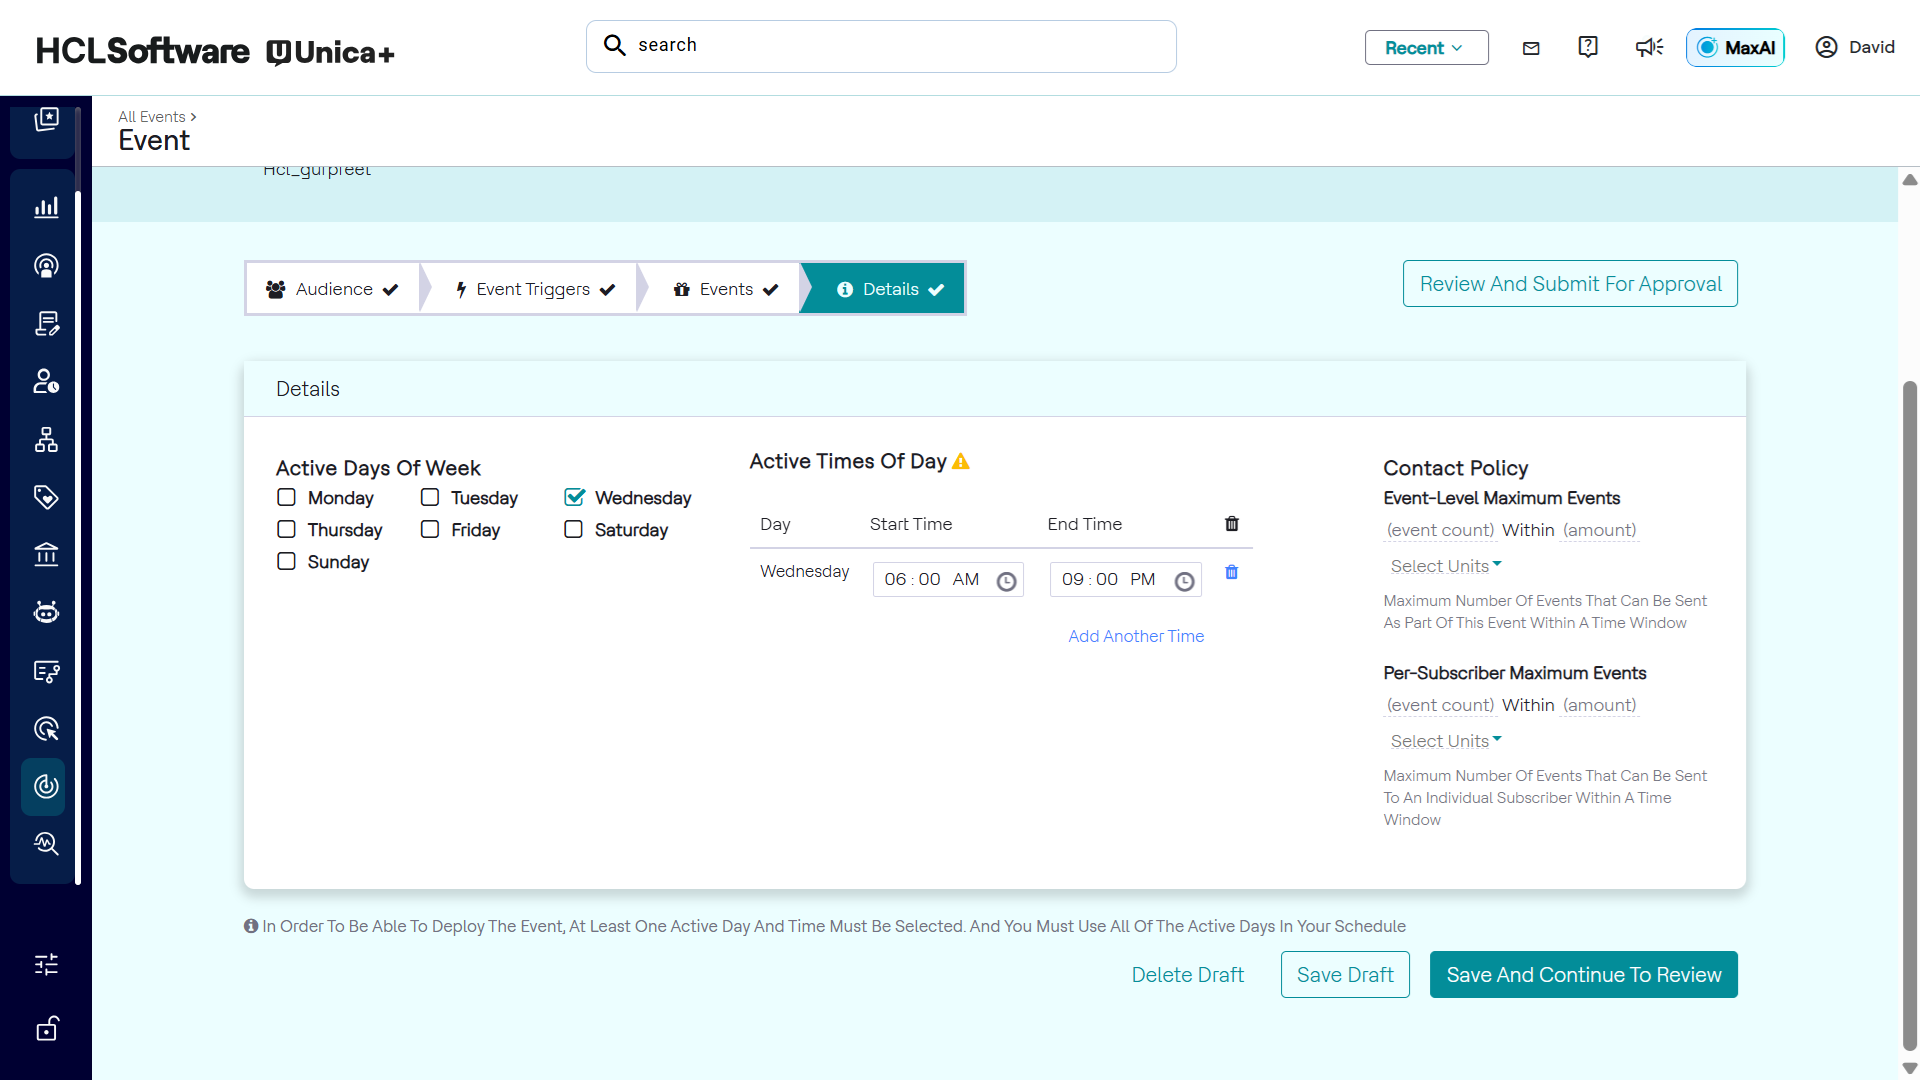Click the clock icon in start time field

1006,581
